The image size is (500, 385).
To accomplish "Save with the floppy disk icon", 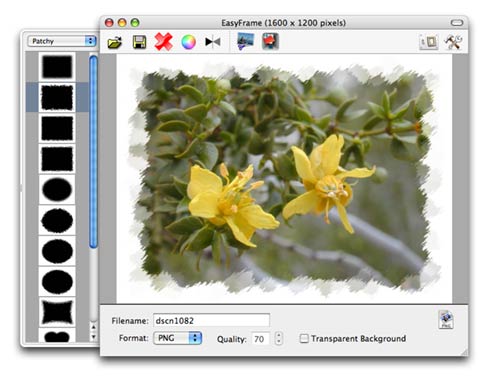I will [x=139, y=42].
